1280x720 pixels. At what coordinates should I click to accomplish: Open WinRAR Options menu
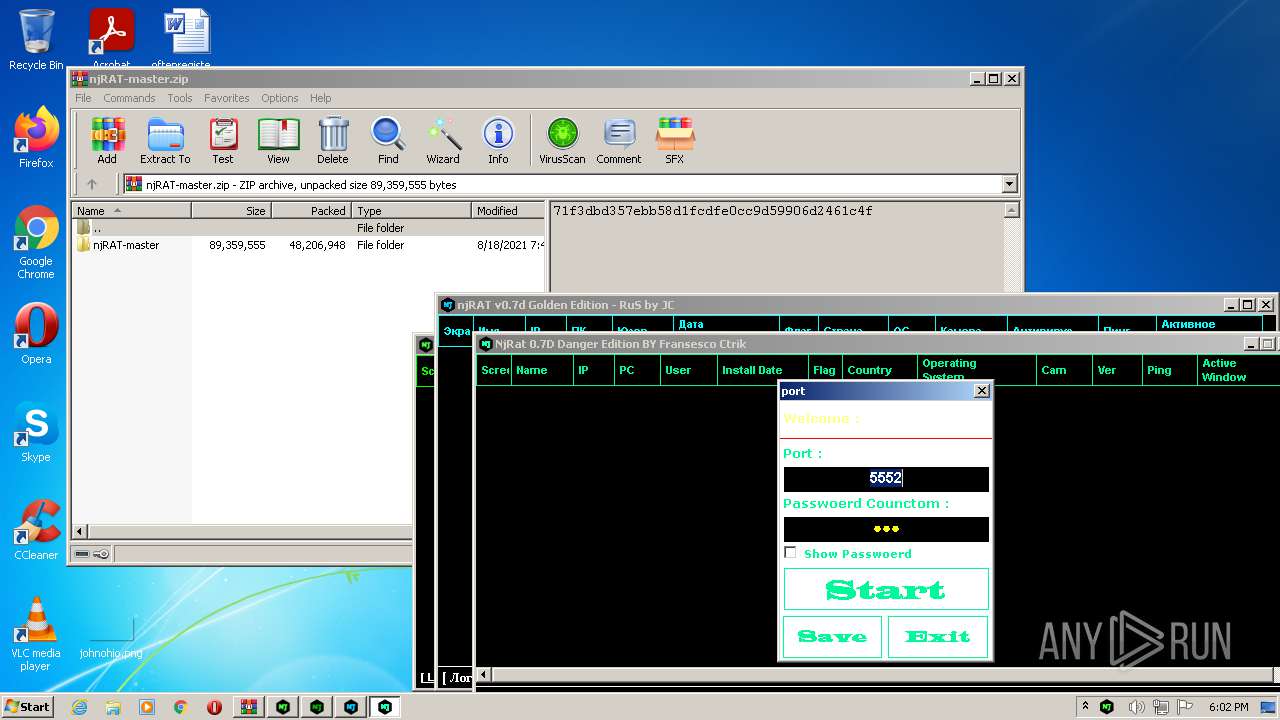click(280, 98)
